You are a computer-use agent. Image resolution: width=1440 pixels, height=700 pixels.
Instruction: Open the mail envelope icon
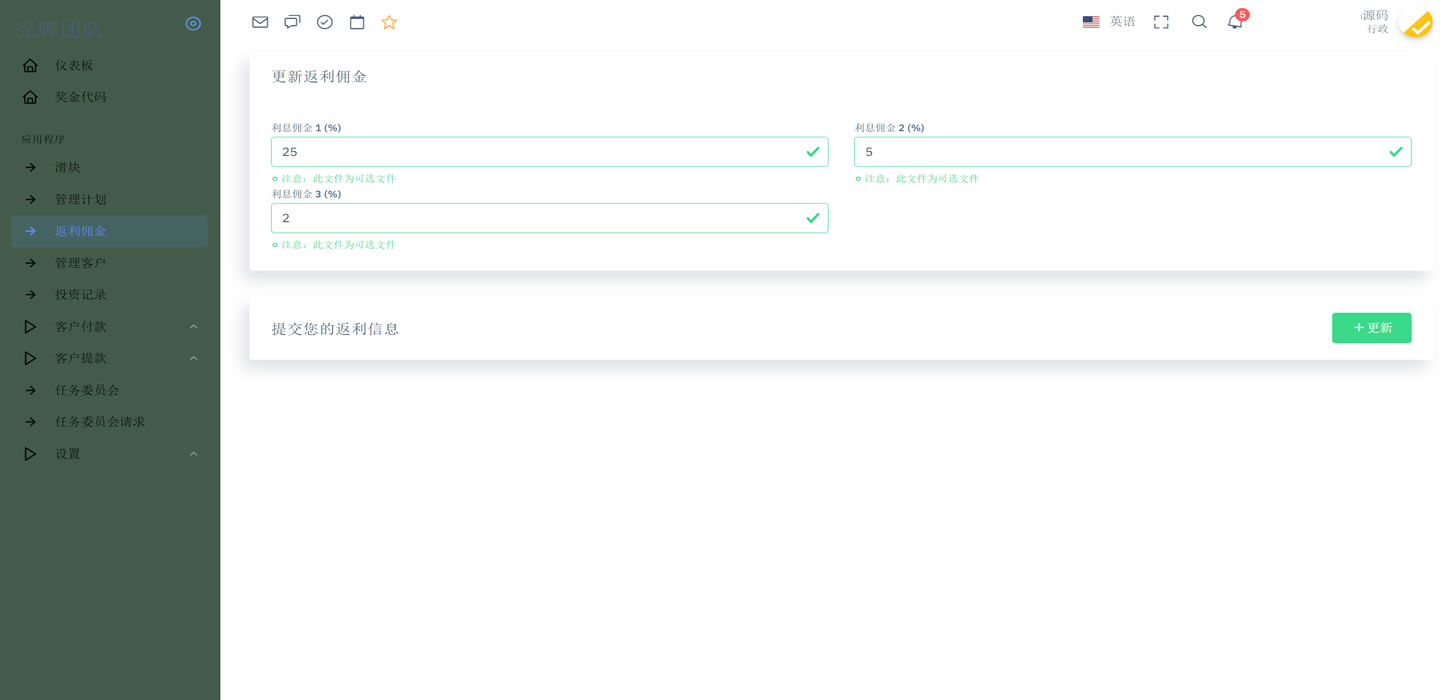260,22
